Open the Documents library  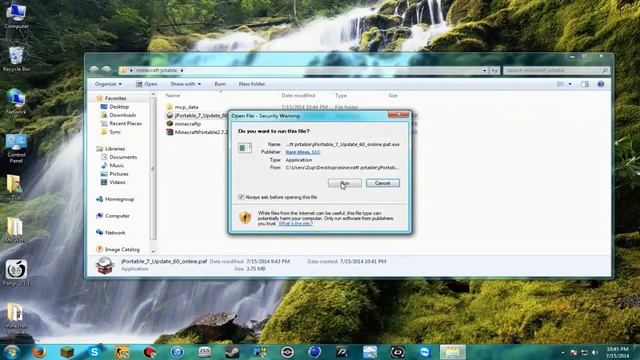(123, 157)
